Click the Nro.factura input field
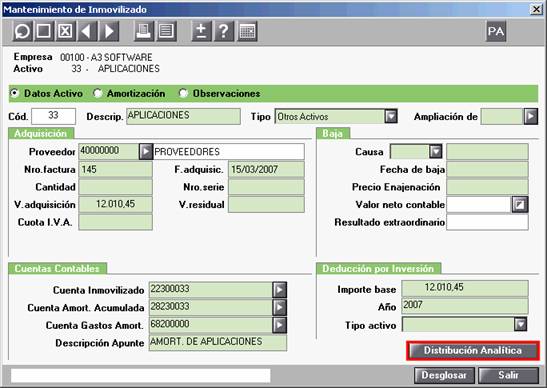This screenshot has width=547, height=388. [115, 170]
